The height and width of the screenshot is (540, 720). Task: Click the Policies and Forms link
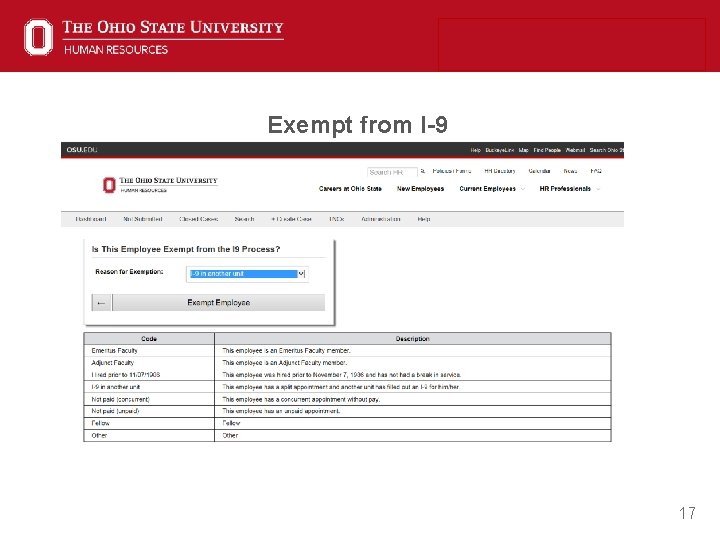(x=452, y=171)
